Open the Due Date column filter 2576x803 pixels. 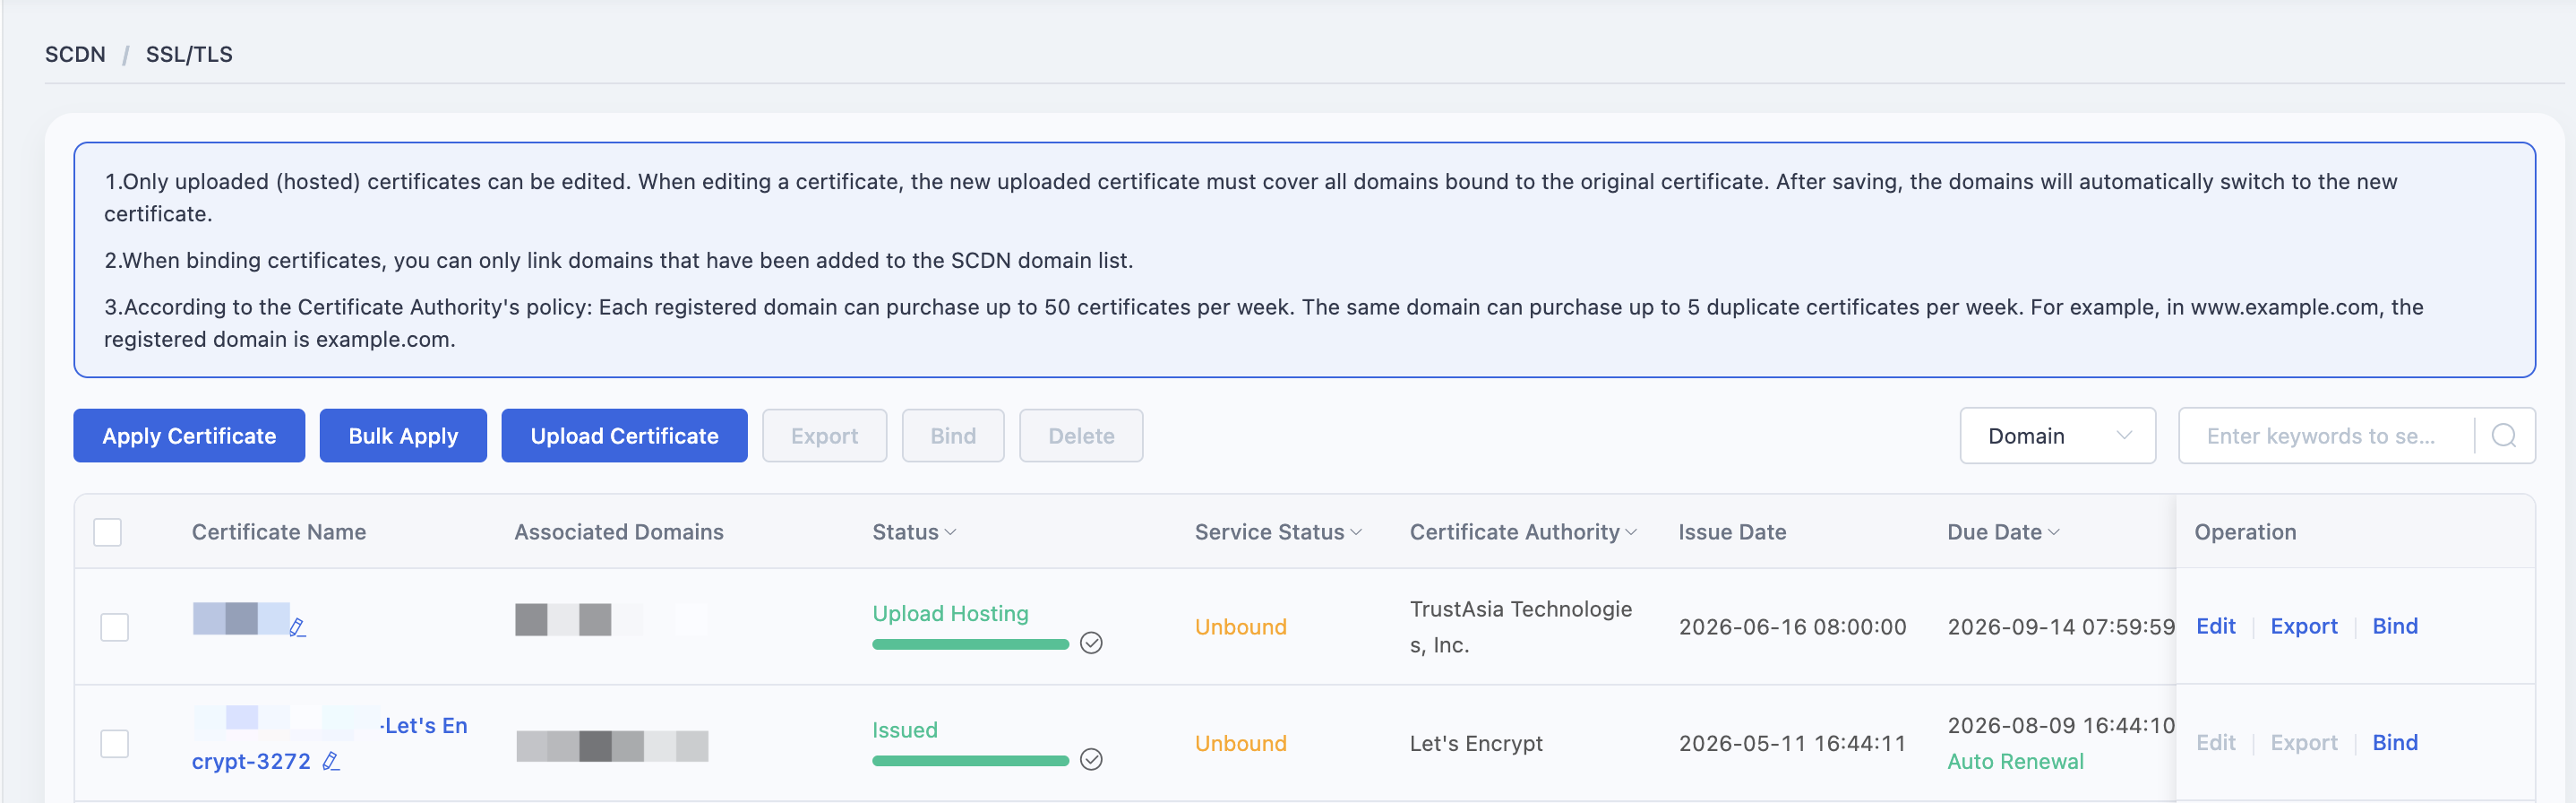tap(2053, 532)
